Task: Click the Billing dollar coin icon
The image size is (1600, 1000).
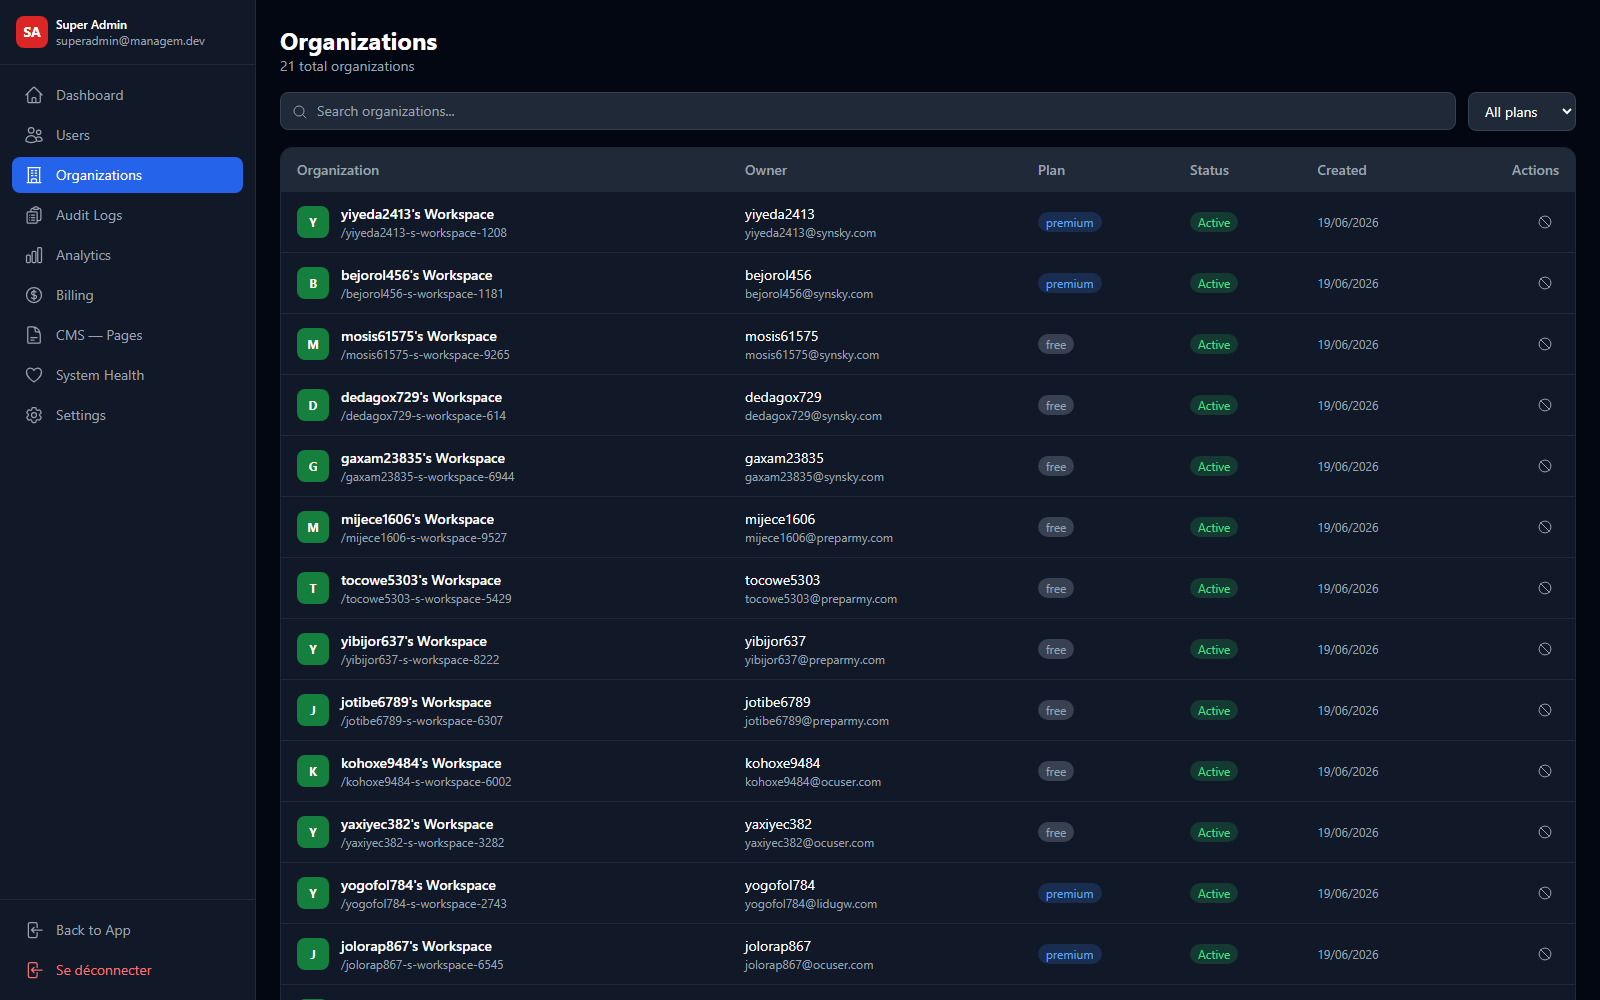Action: pyautogui.click(x=34, y=295)
